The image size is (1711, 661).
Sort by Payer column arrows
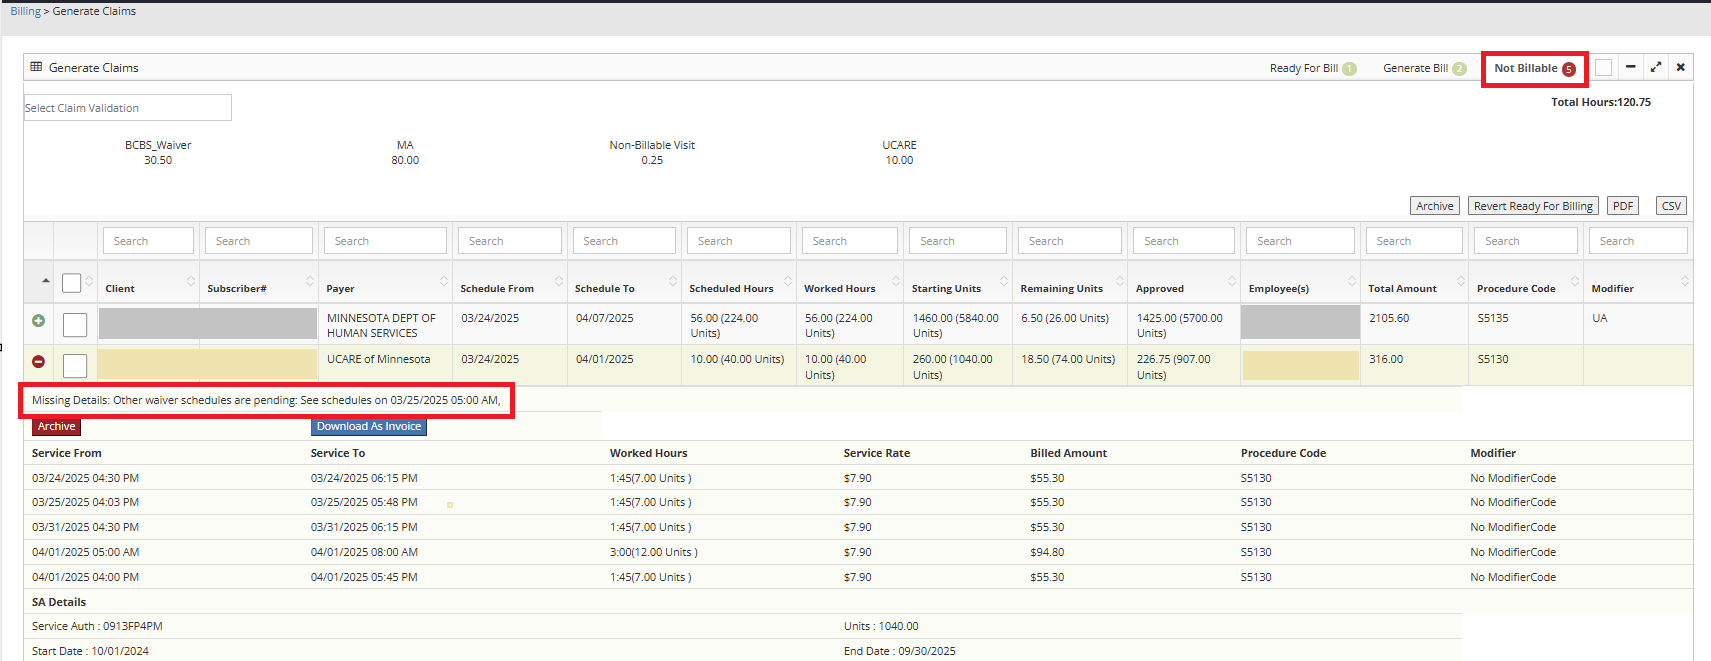click(x=444, y=282)
